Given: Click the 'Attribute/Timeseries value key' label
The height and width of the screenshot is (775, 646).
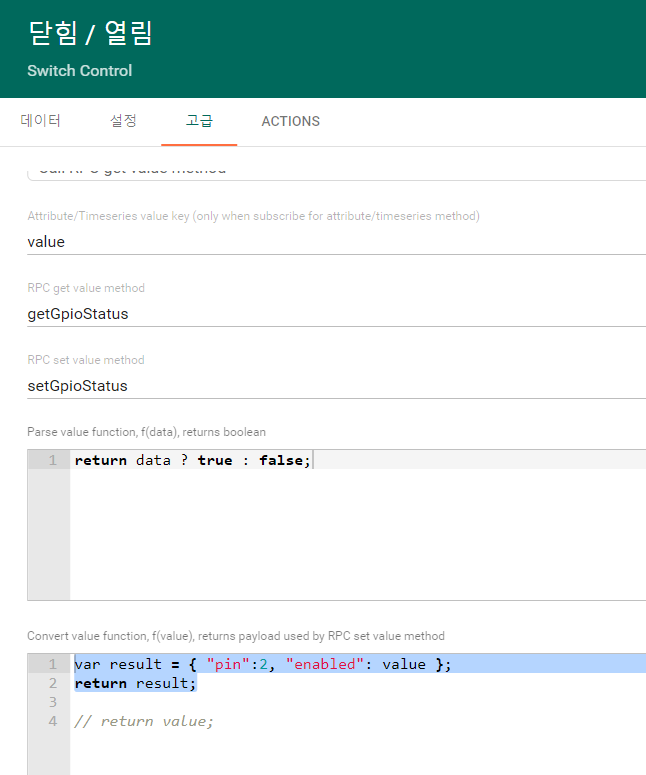Looking at the screenshot, I should (x=254, y=216).
